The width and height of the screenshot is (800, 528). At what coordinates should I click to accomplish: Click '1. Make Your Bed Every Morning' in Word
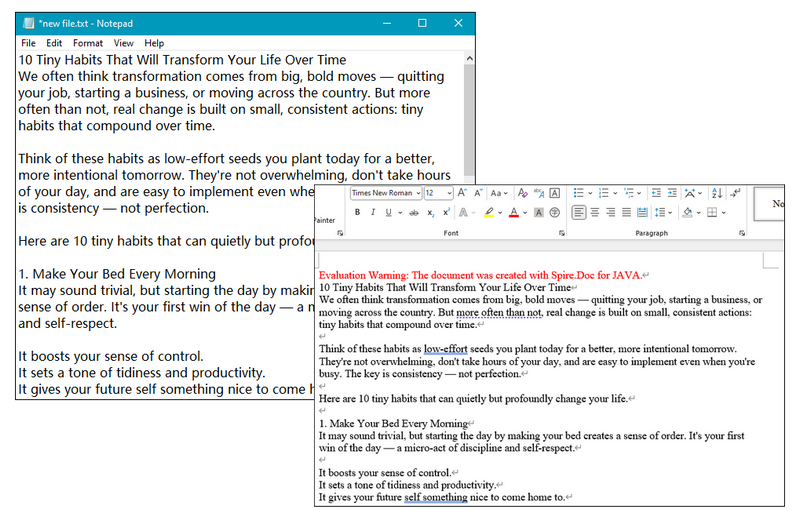click(393, 423)
